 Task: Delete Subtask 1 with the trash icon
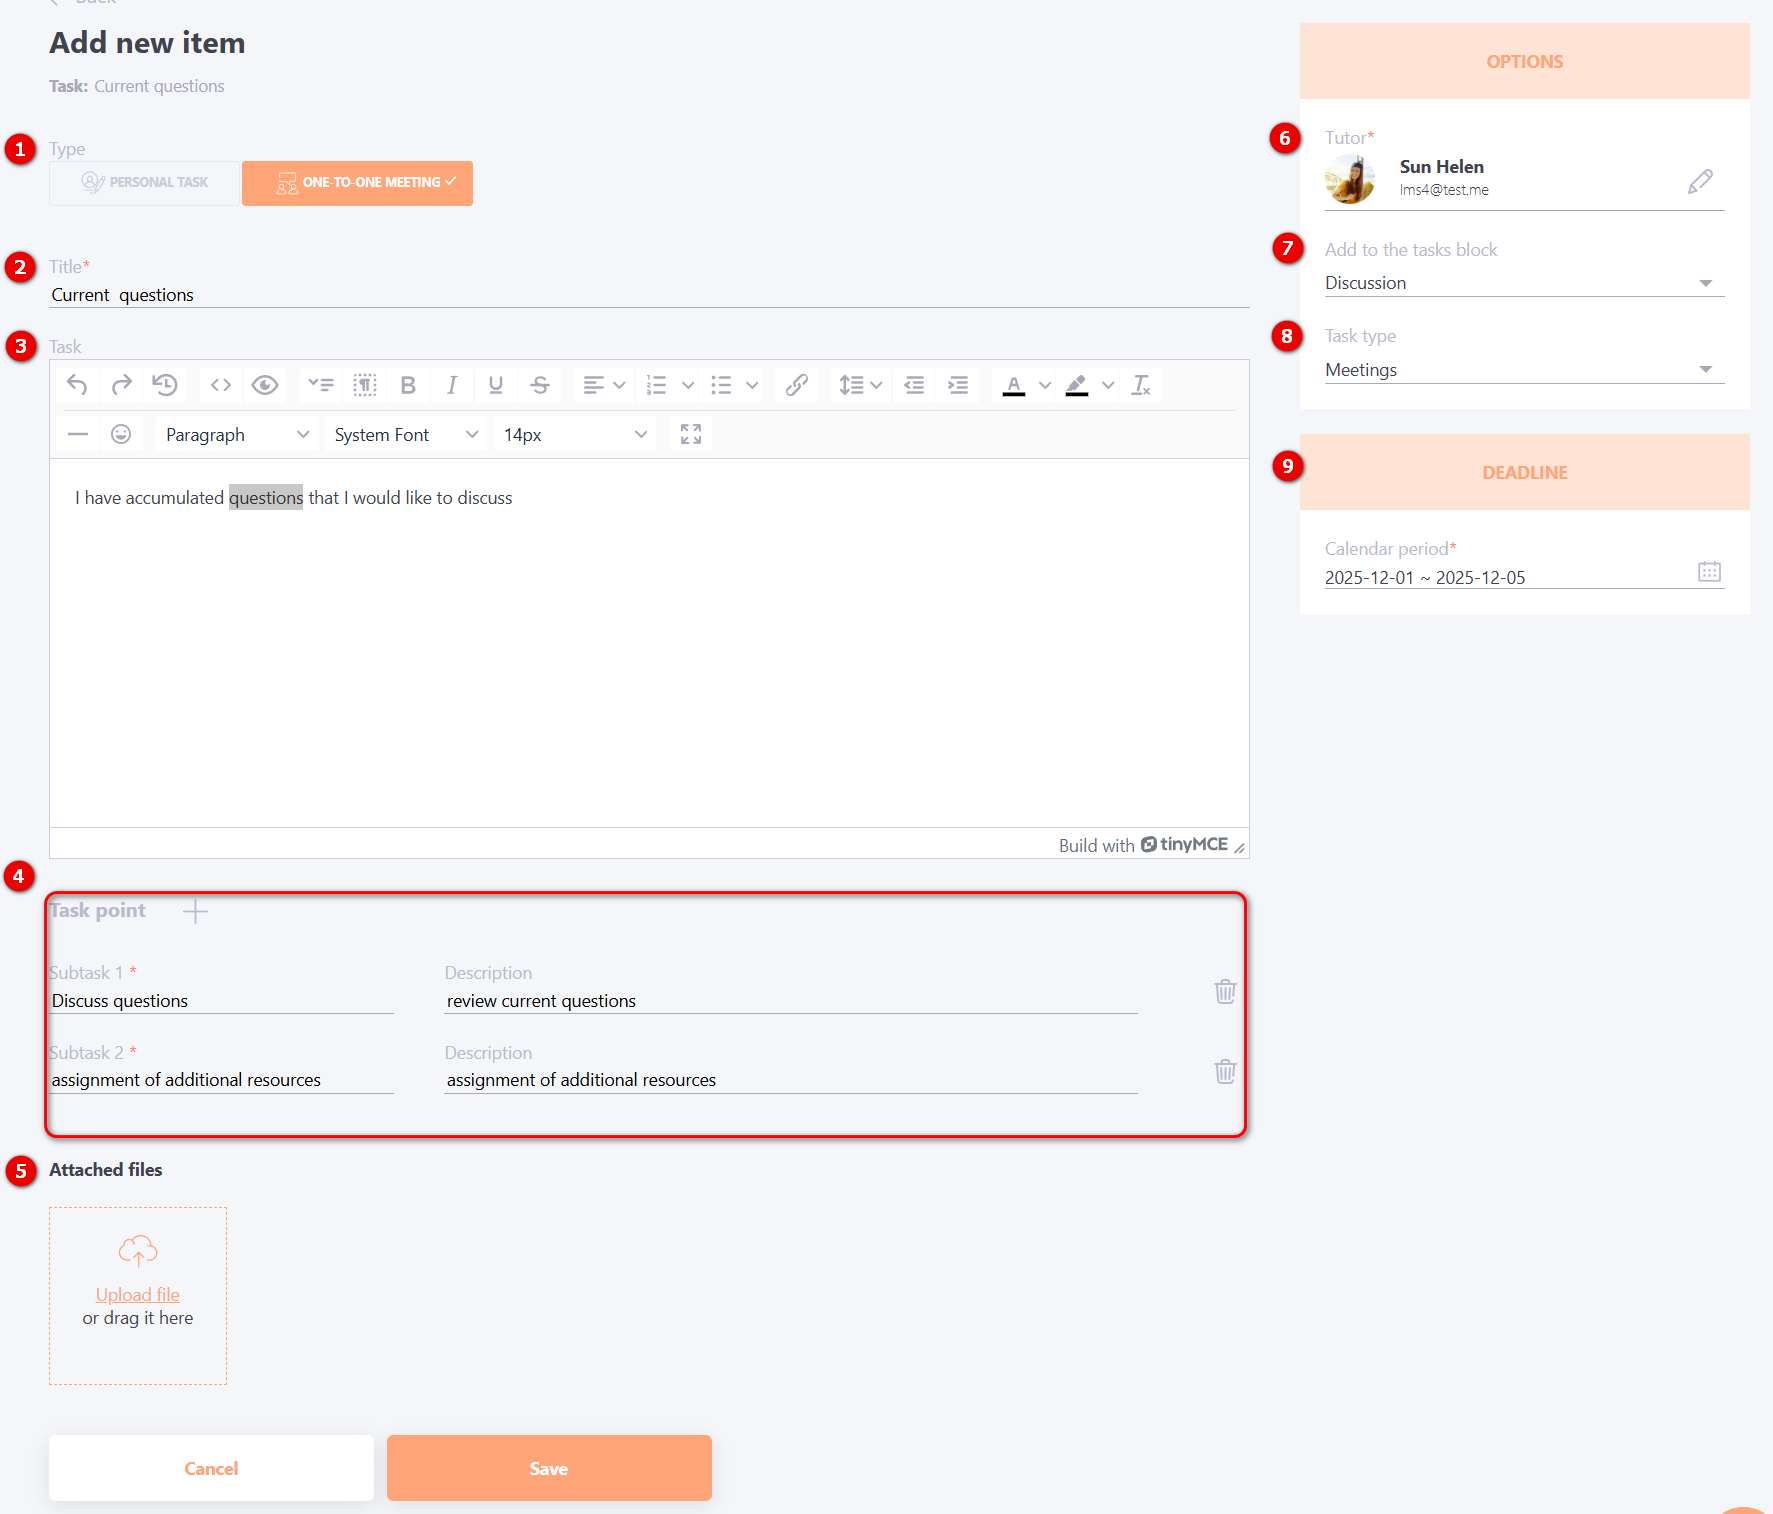tap(1225, 992)
